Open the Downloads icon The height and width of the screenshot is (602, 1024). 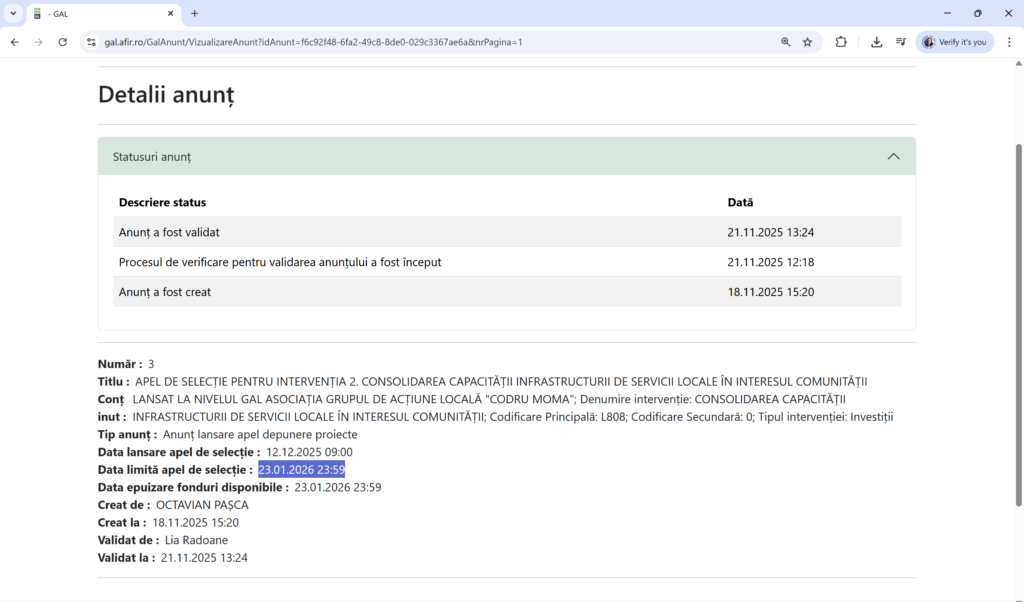tap(876, 42)
